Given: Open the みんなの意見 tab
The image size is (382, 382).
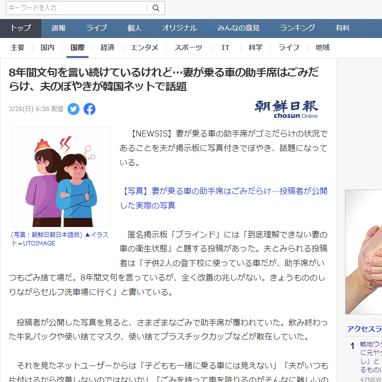Looking at the screenshot, I should [x=238, y=28].
